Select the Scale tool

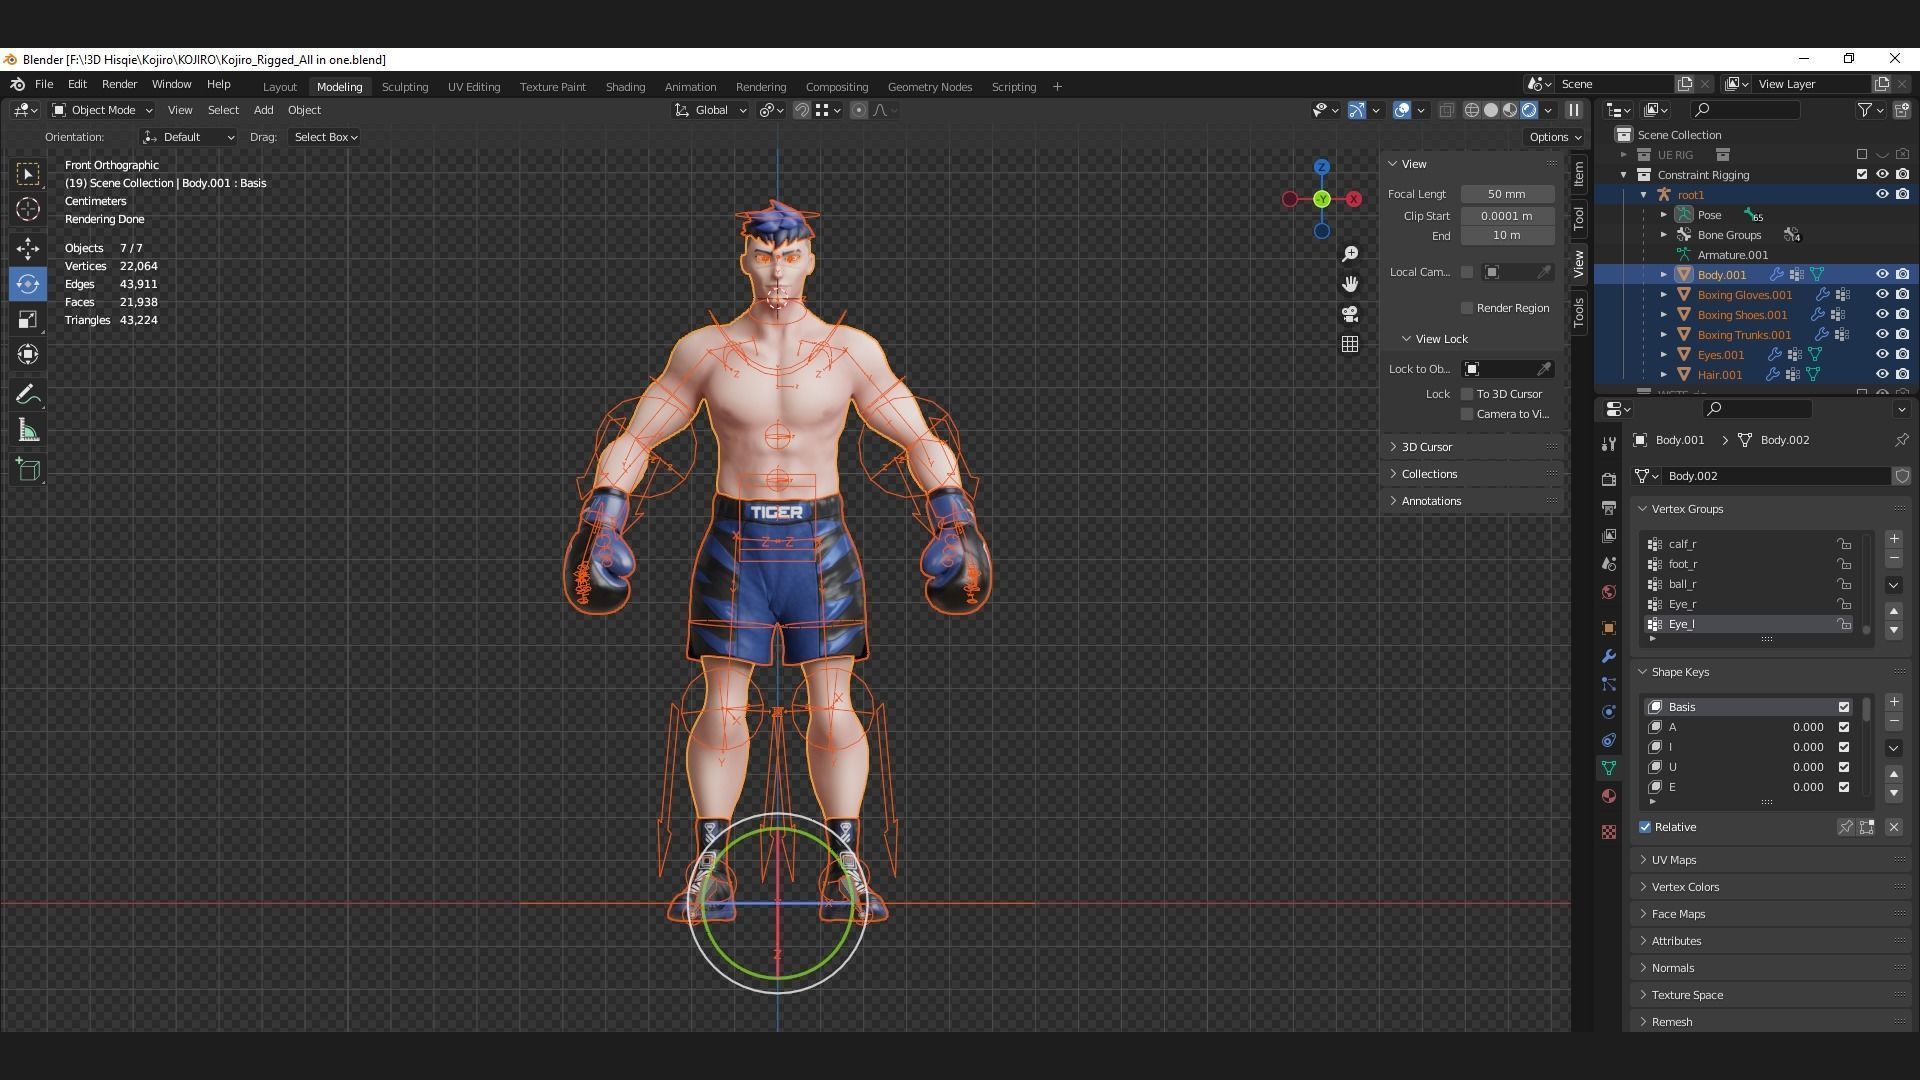(28, 320)
